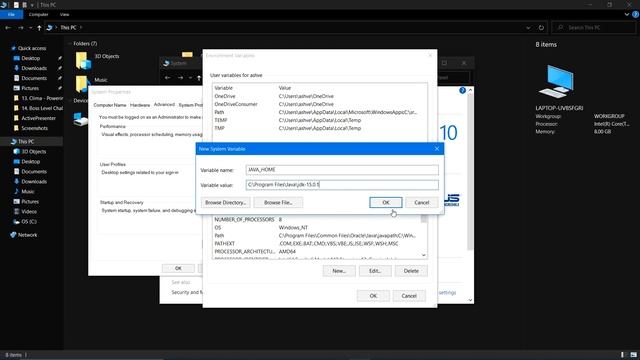Select OneDriveConsumer user variable row
This screenshot has width=640, height=360.
[x=320, y=104]
